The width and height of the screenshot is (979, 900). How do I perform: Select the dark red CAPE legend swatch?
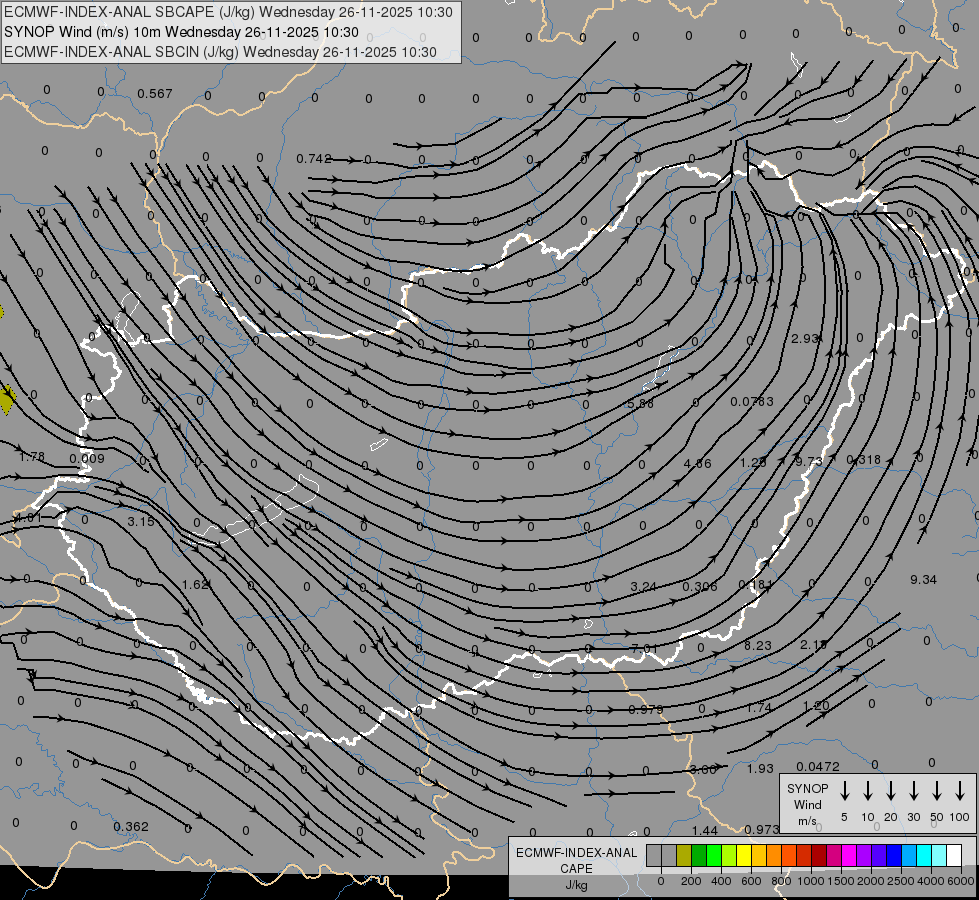point(819,856)
